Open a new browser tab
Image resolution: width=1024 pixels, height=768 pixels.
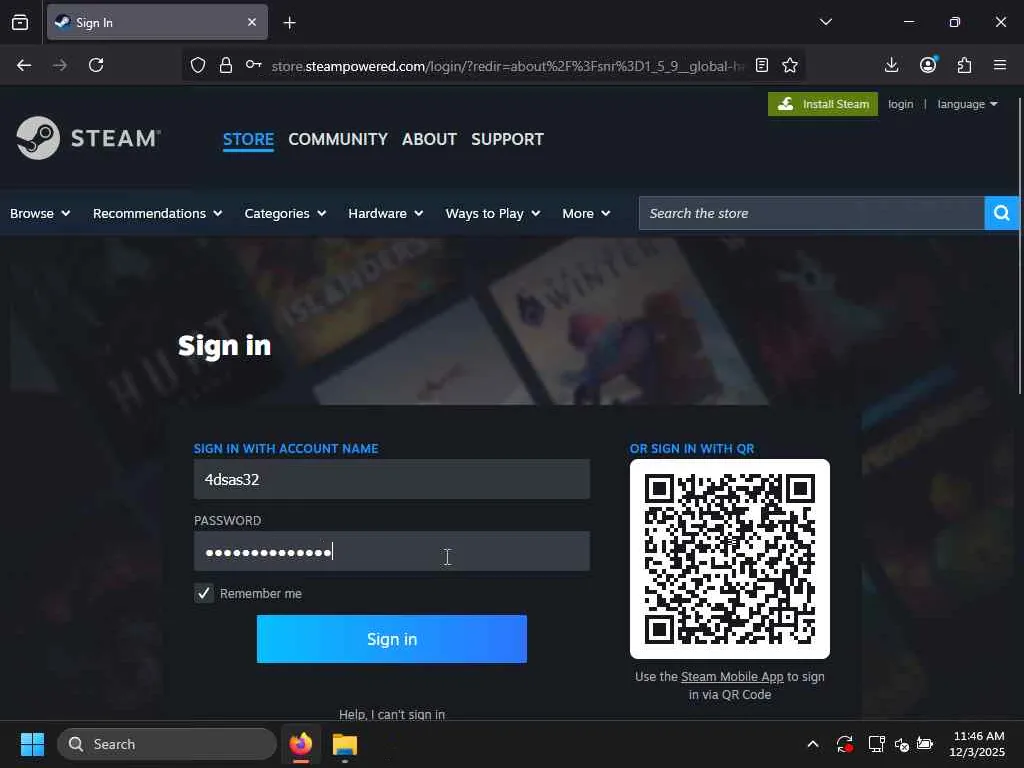(x=289, y=23)
